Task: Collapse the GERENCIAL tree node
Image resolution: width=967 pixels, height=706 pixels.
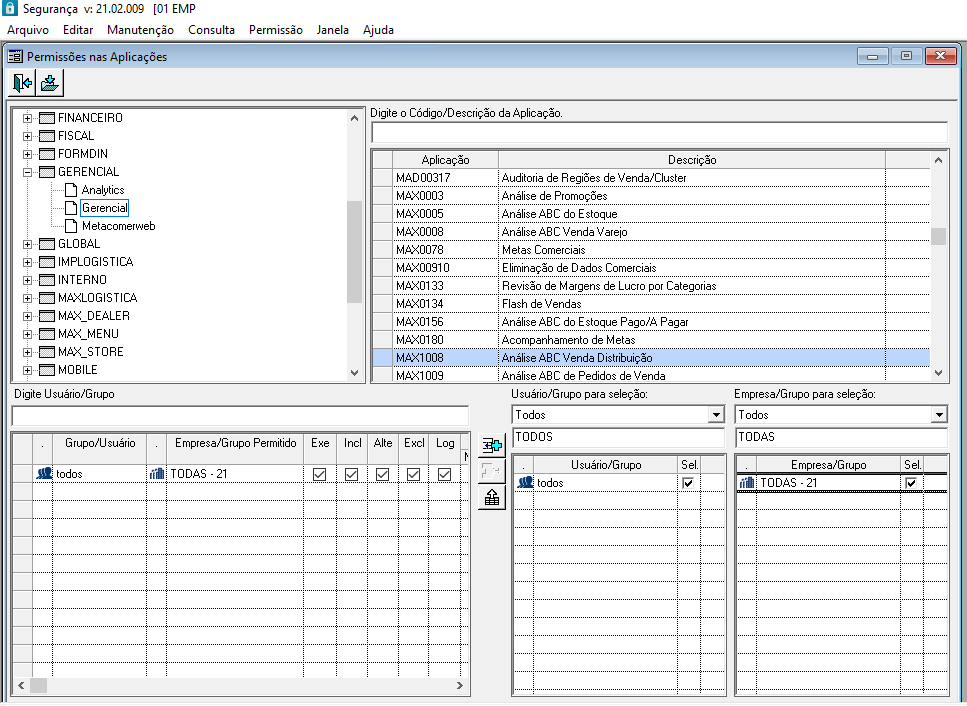Action: coord(27,172)
